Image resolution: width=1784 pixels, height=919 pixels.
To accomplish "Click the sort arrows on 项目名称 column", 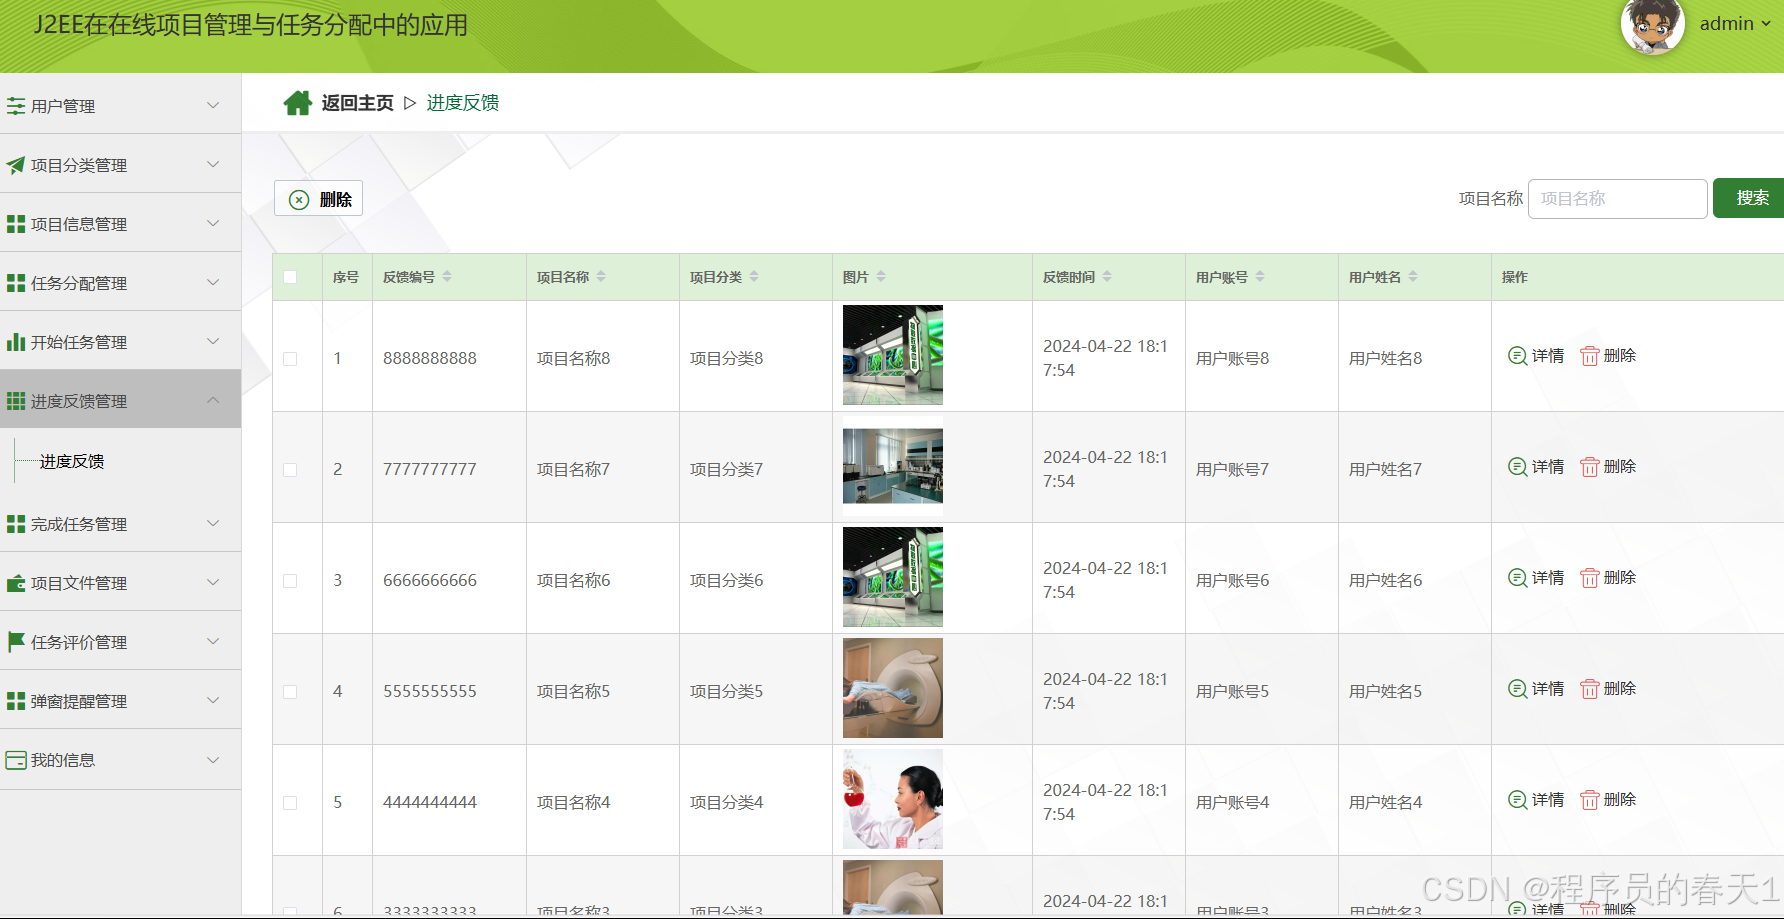I will [601, 277].
